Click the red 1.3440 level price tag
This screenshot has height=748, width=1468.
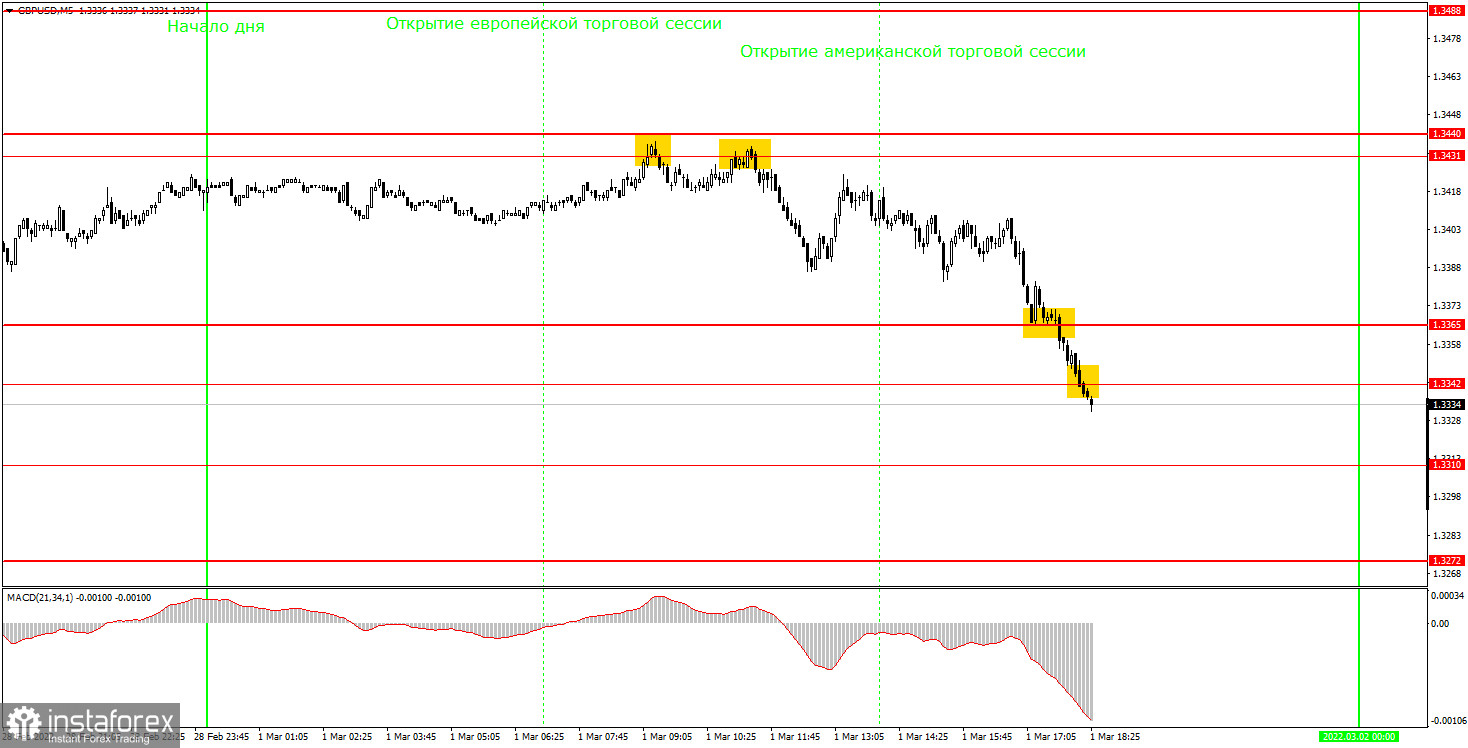(1446, 133)
